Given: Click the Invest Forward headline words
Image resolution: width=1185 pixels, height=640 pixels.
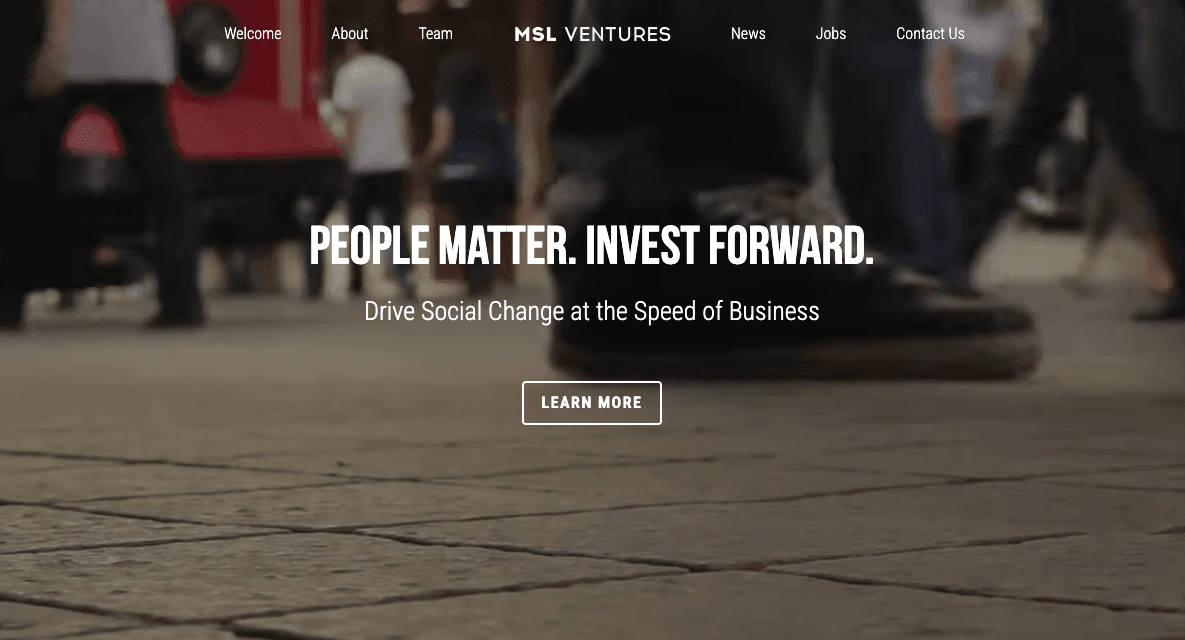Looking at the screenshot, I should tap(729, 246).
